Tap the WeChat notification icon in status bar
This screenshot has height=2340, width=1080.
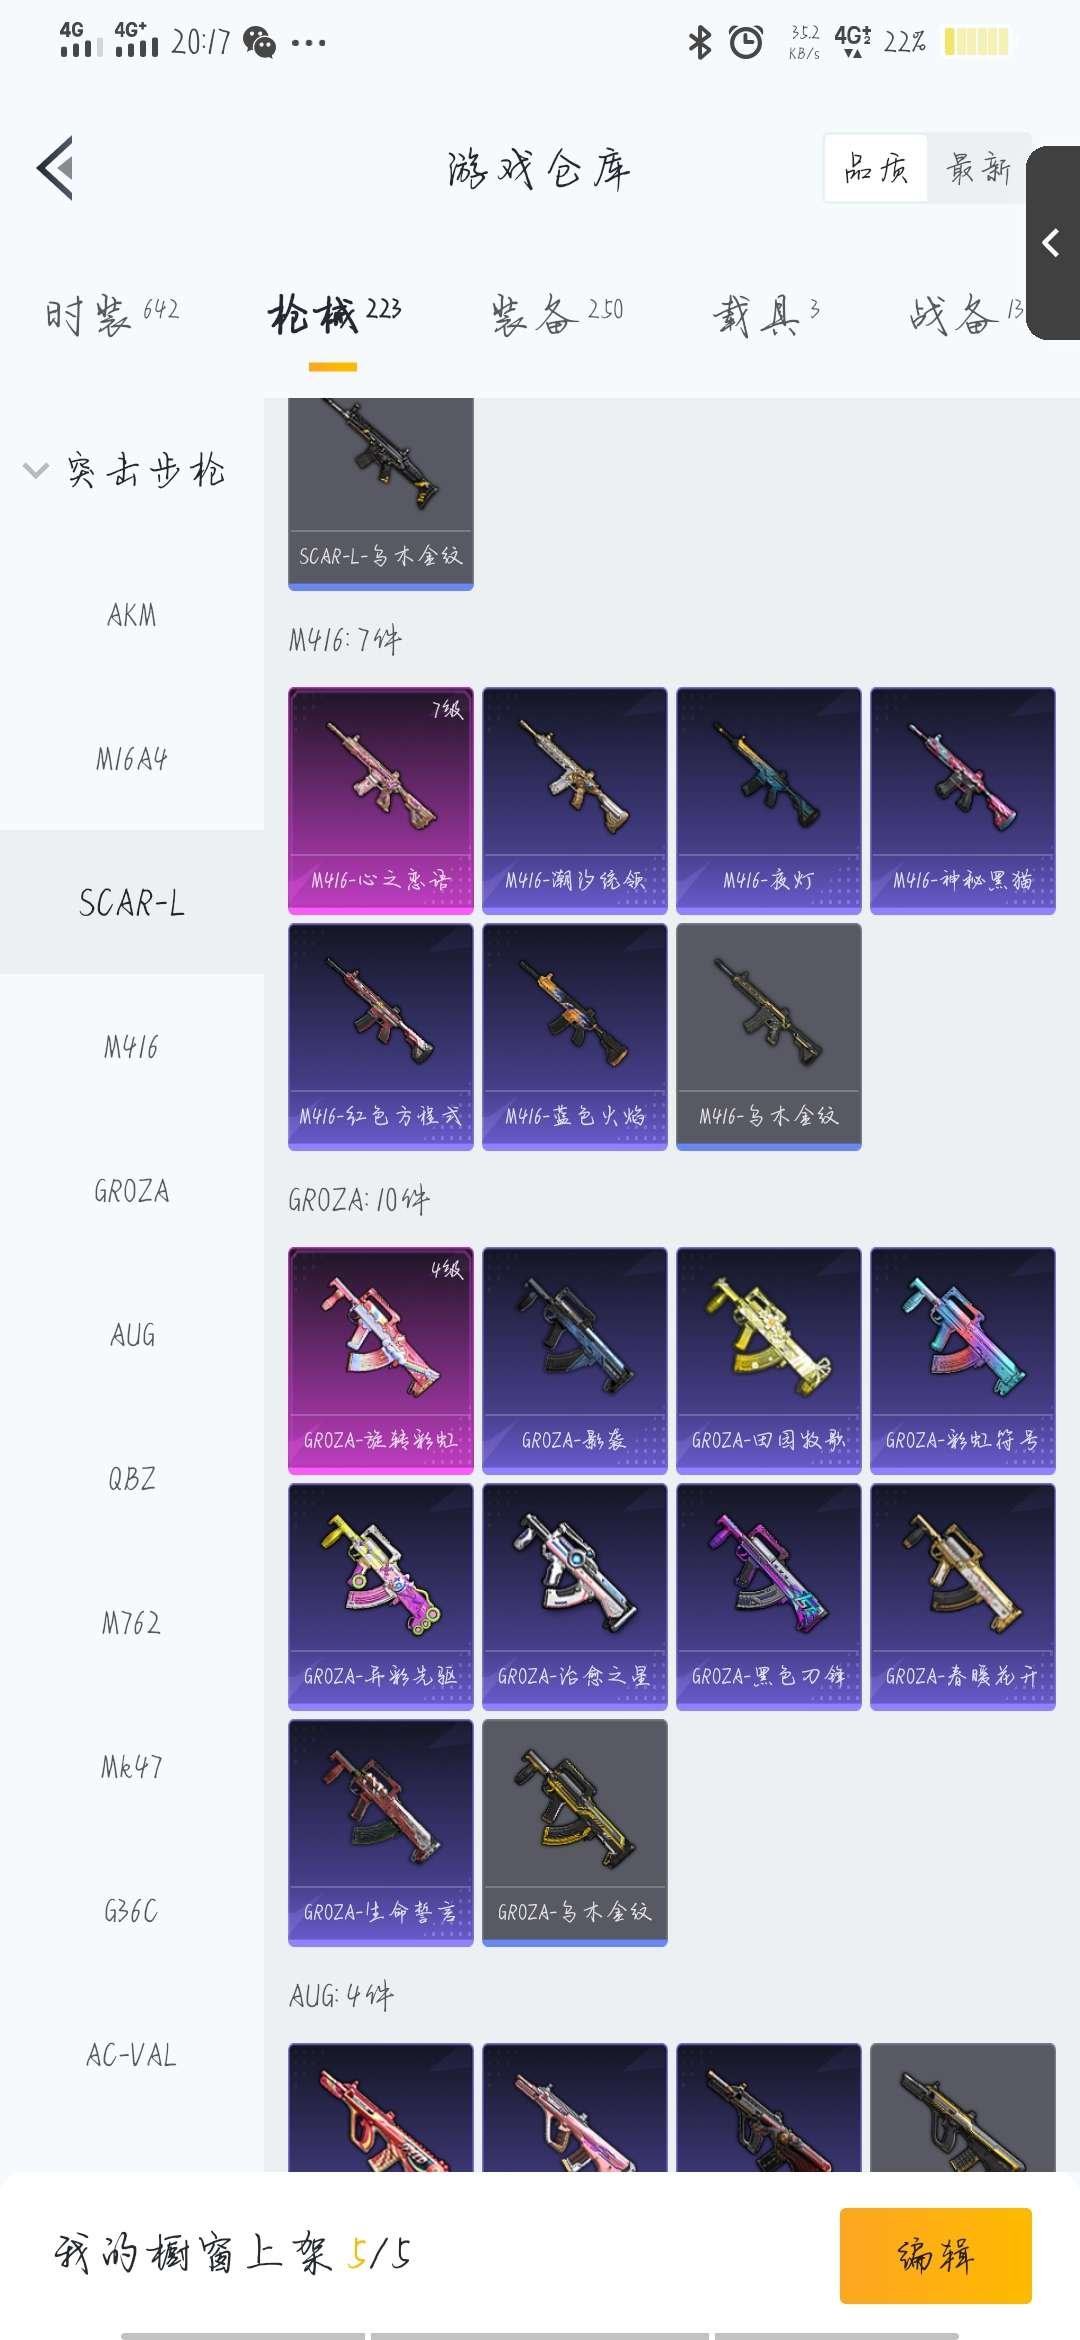click(259, 42)
